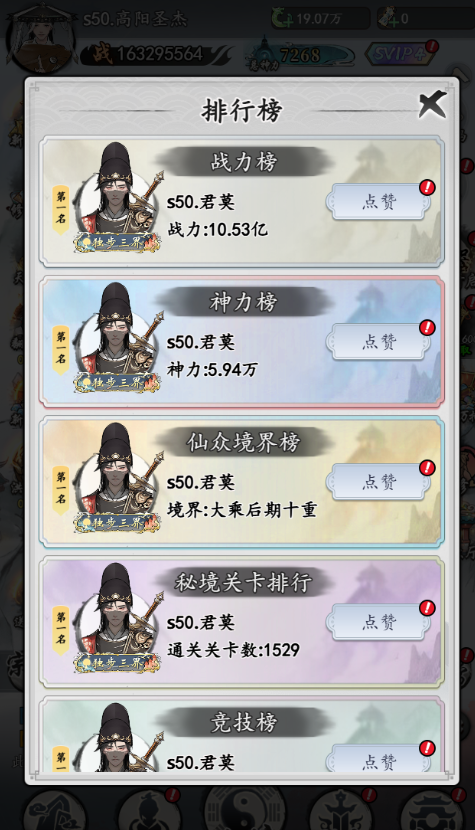Viewport: 475px width, 830px height.
Task: View 君莫 avatar in 神力榜
Action: (118, 338)
